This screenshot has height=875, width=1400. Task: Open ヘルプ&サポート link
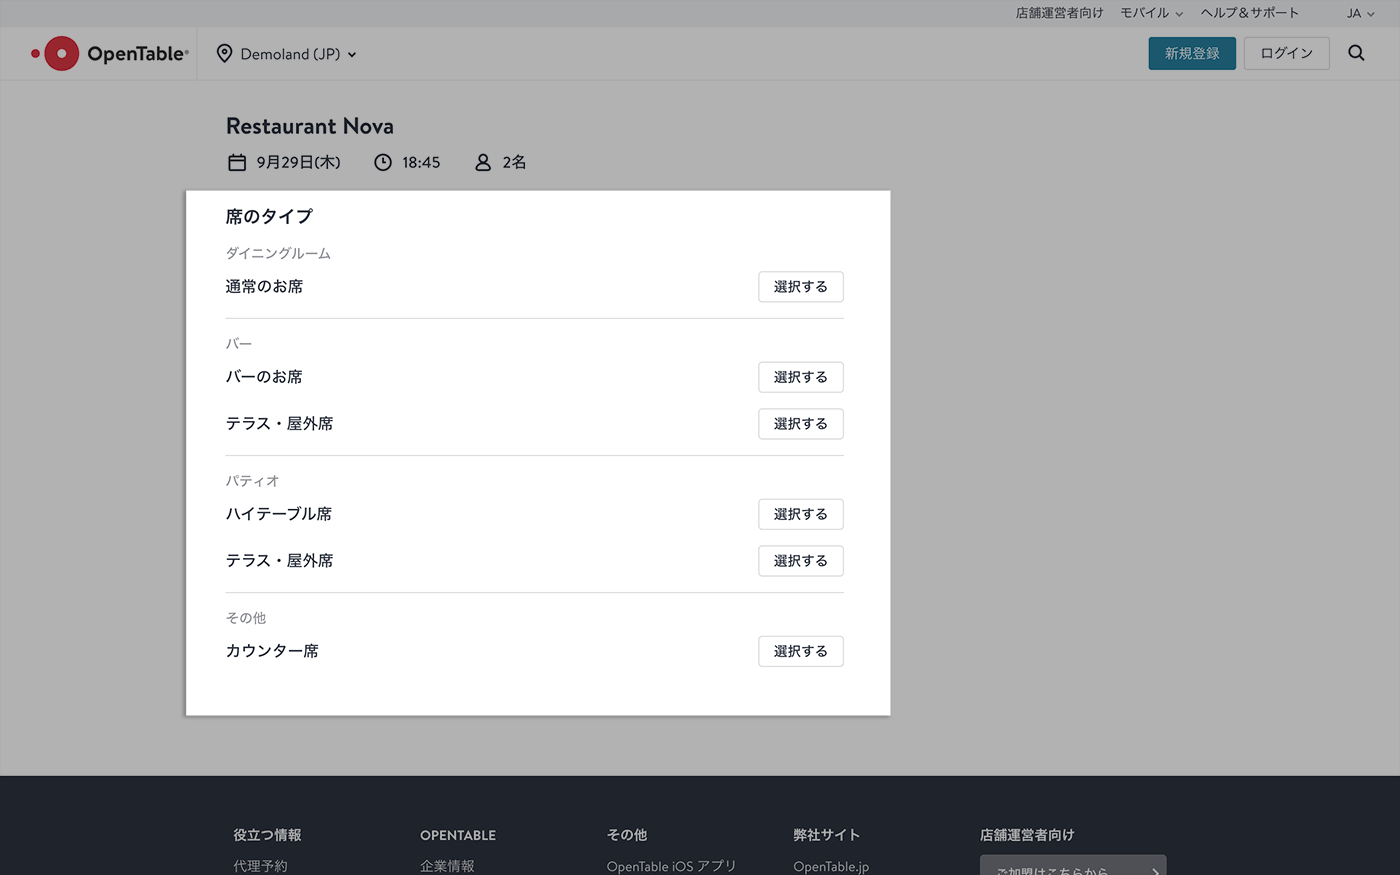pyautogui.click(x=1249, y=13)
